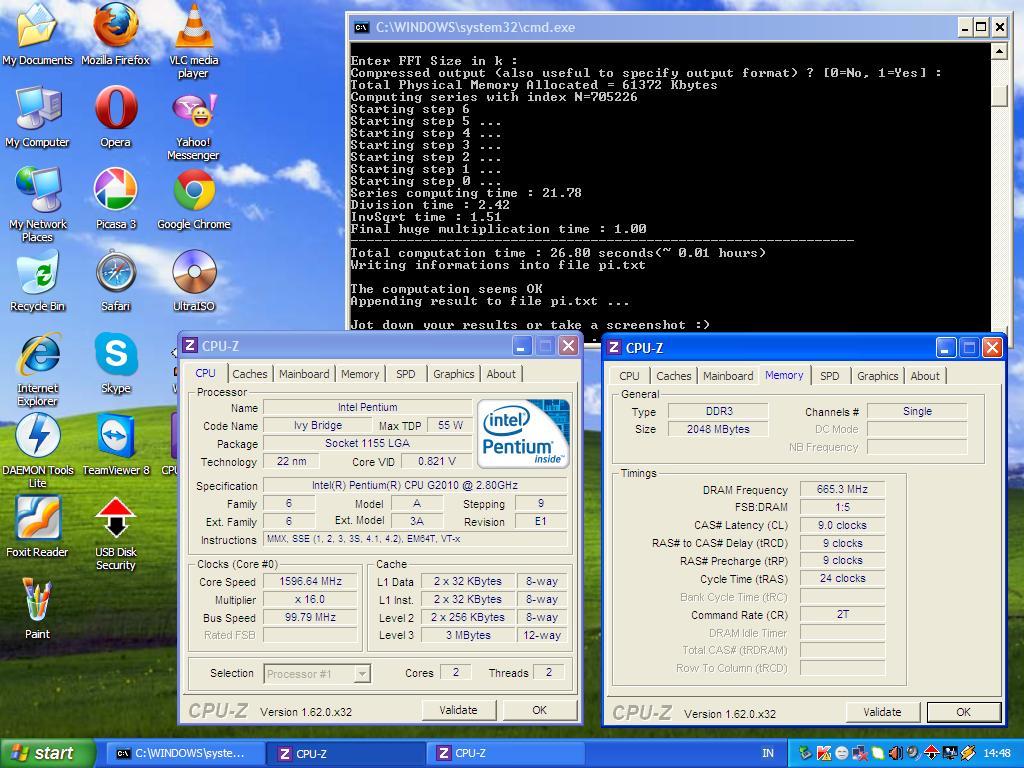Image resolution: width=1024 pixels, height=768 pixels.
Task: Launch Safari browser icon
Action: (x=116, y=281)
